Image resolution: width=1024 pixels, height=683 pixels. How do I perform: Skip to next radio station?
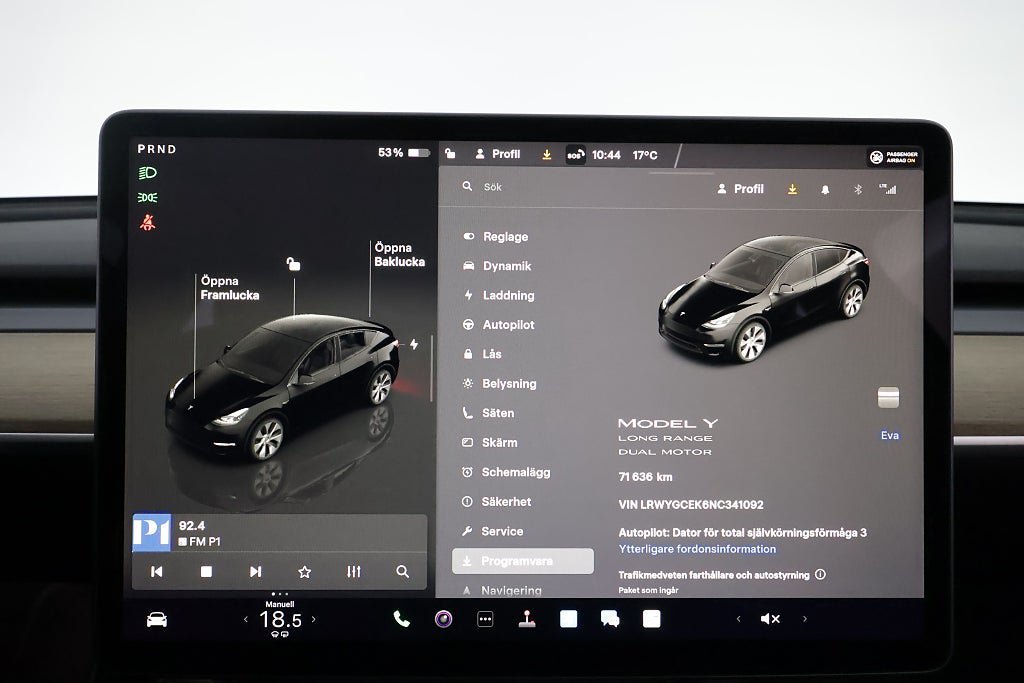pyautogui.click(x=255, y=571)
